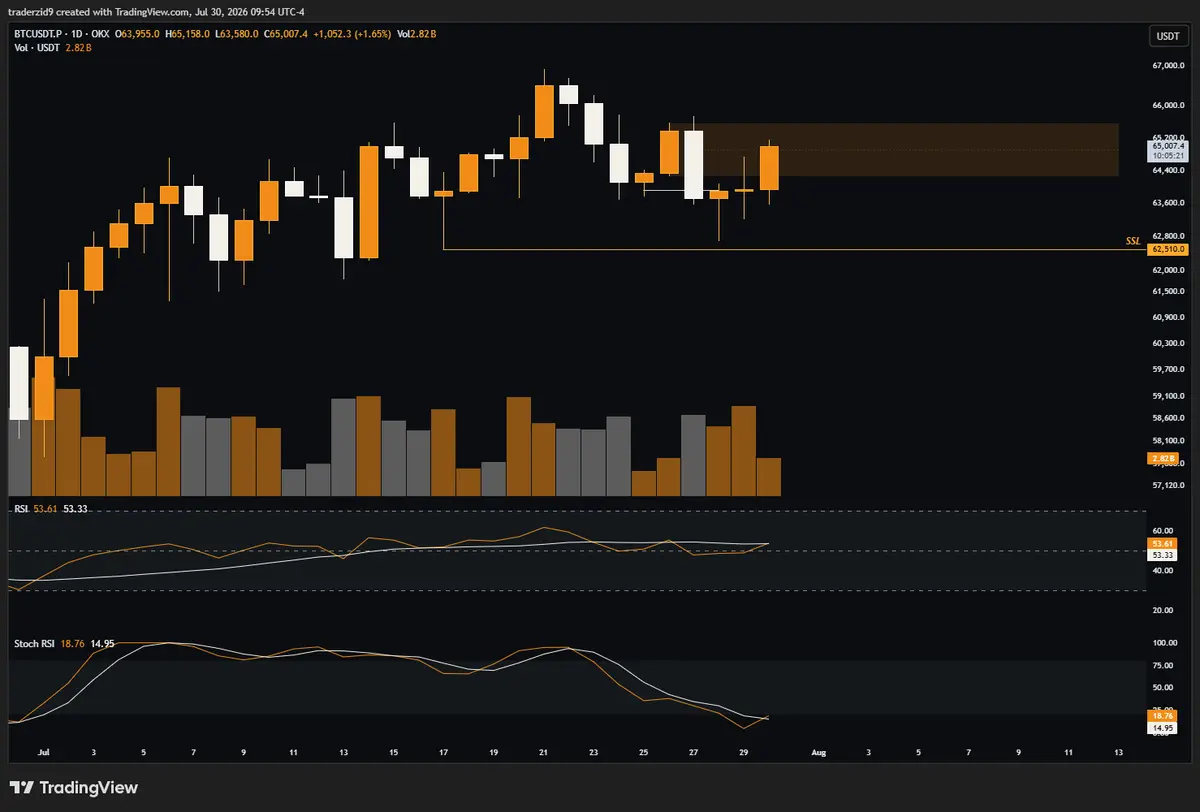Viewport: 1200px width, 812px height.
Task: Click the current price tag with countdown 10:05:21
Action: pos(1168,150)
